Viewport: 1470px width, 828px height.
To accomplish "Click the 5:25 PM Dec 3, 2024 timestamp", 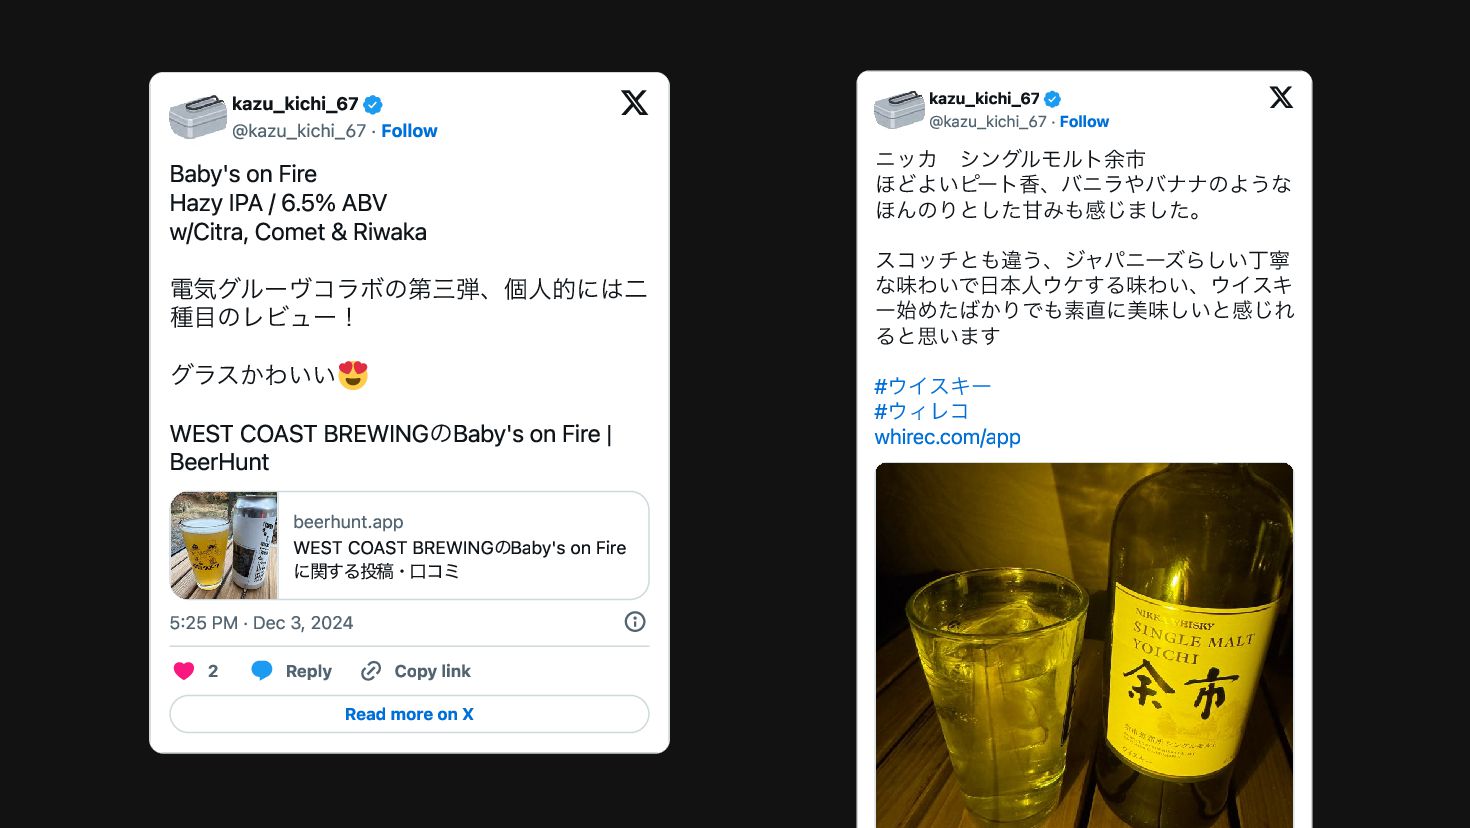I will 261,623.
